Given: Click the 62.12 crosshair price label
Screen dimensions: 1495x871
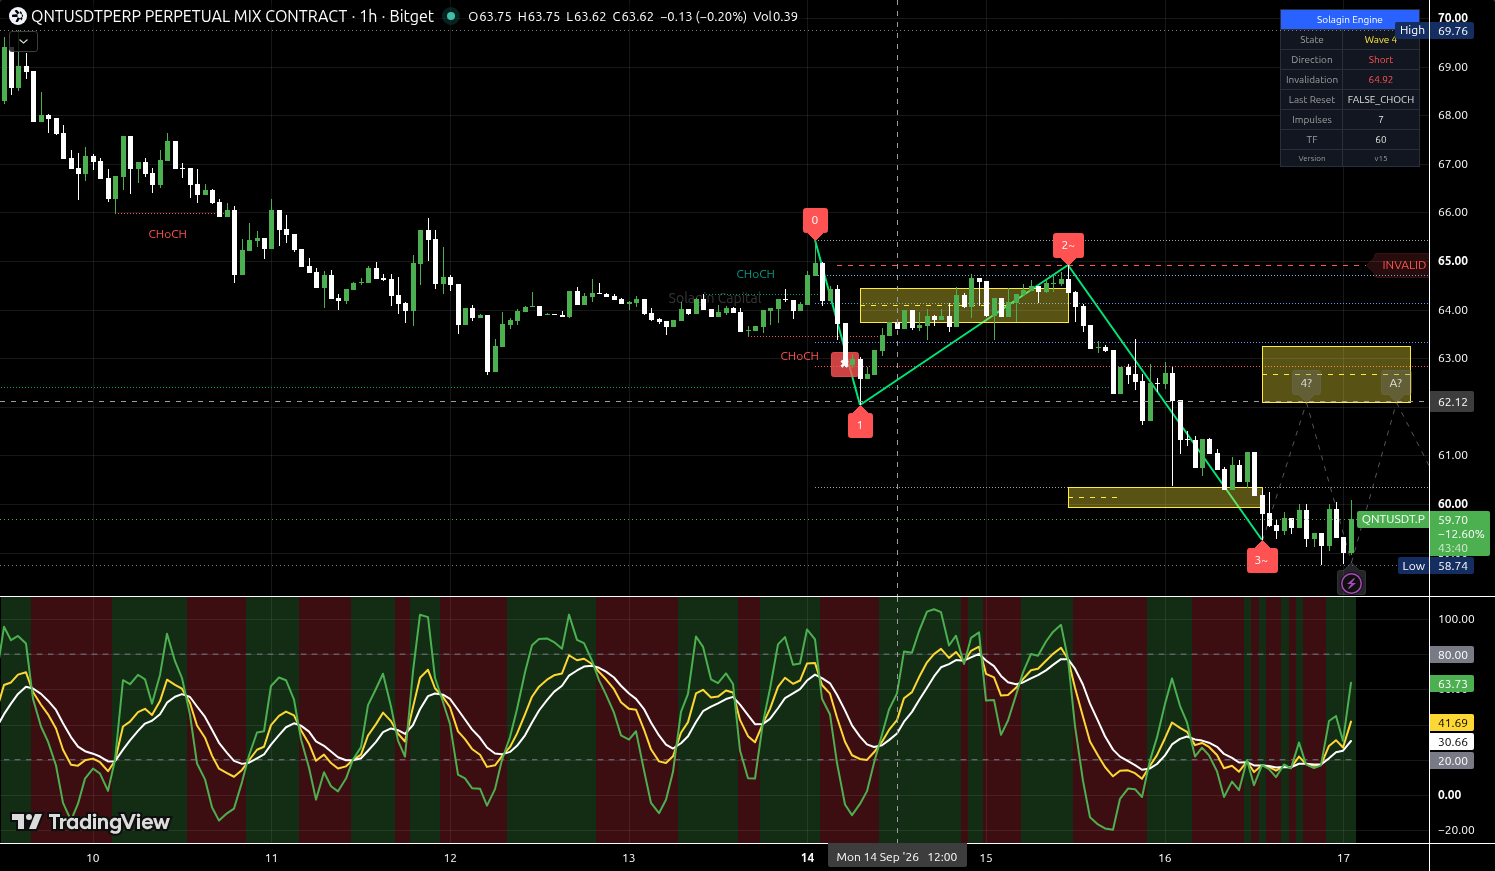Looking at the screenshot, I should [x=1453, y=402].
